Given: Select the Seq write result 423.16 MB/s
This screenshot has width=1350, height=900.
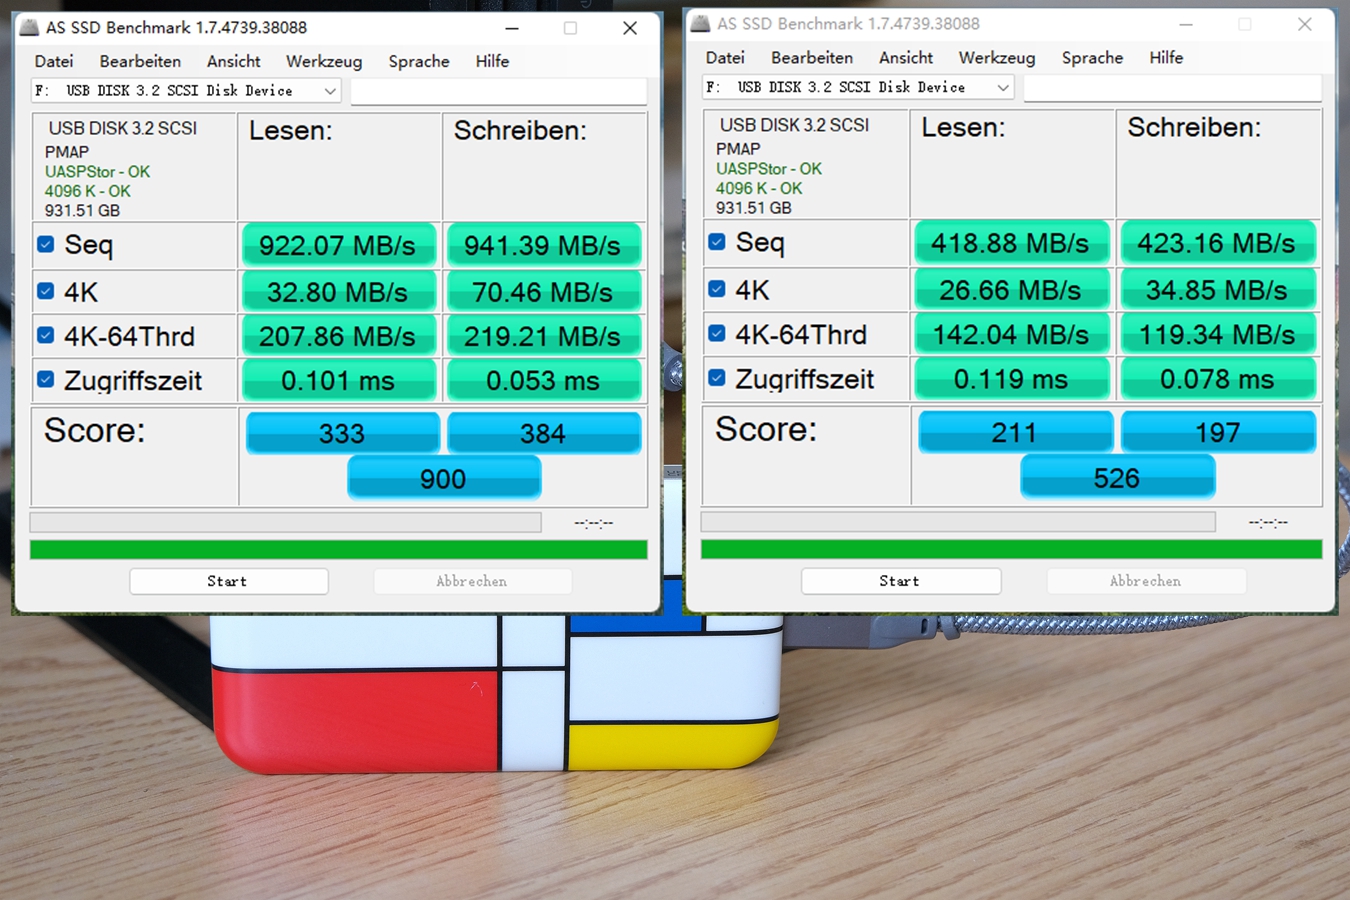Looking at the screenshot, I should tap(1217, 243).
